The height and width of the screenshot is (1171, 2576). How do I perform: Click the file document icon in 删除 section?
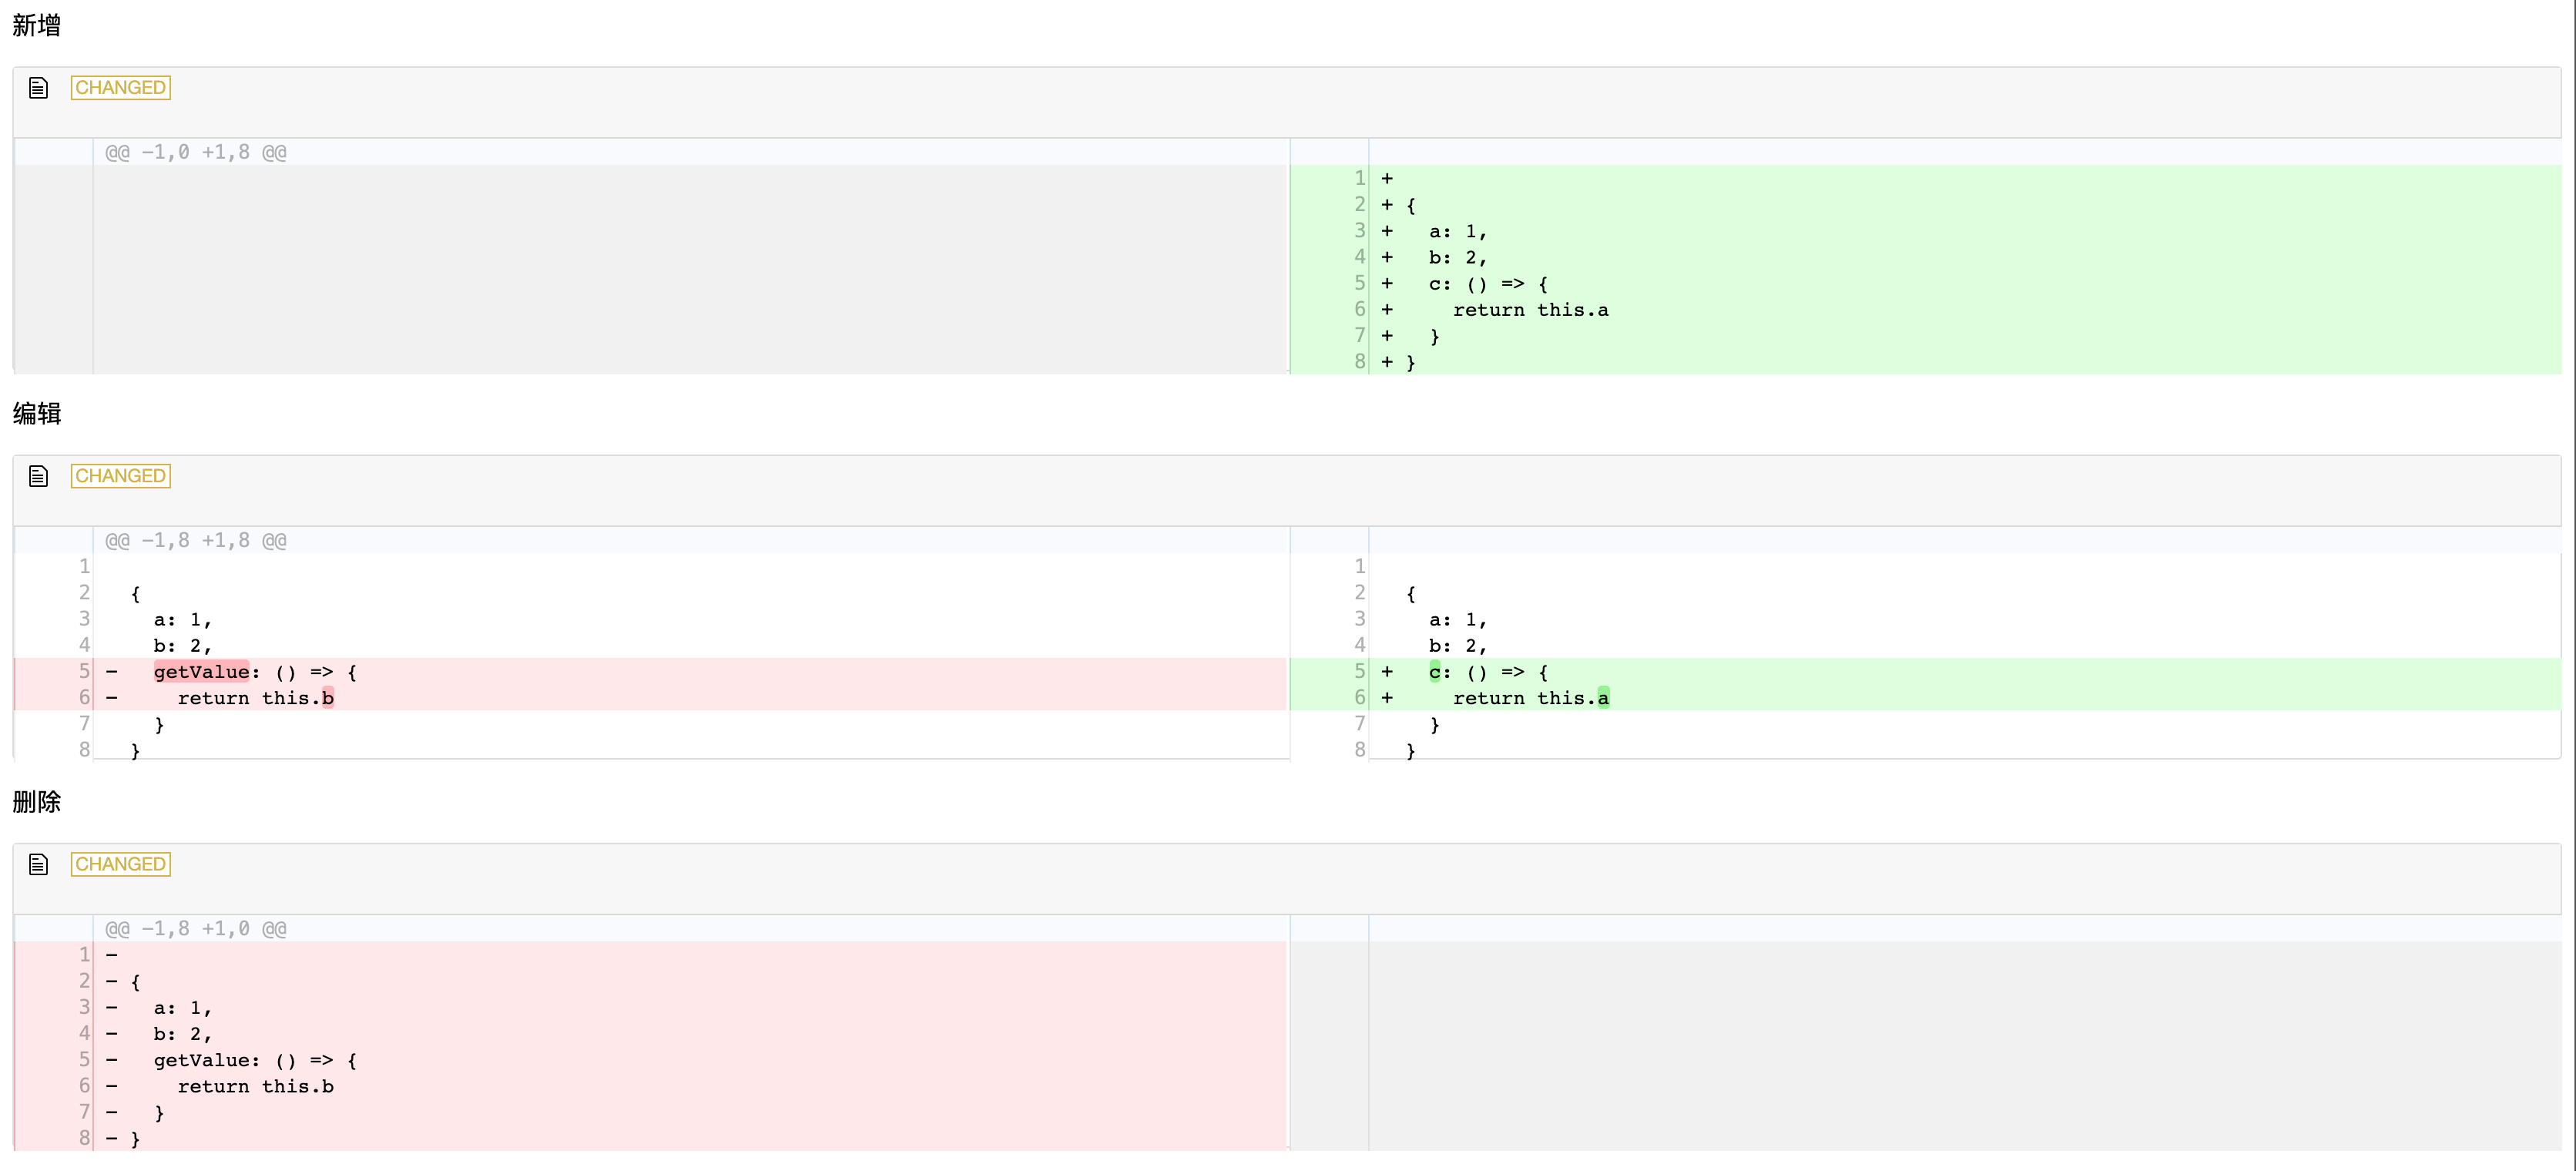[38, 863]
